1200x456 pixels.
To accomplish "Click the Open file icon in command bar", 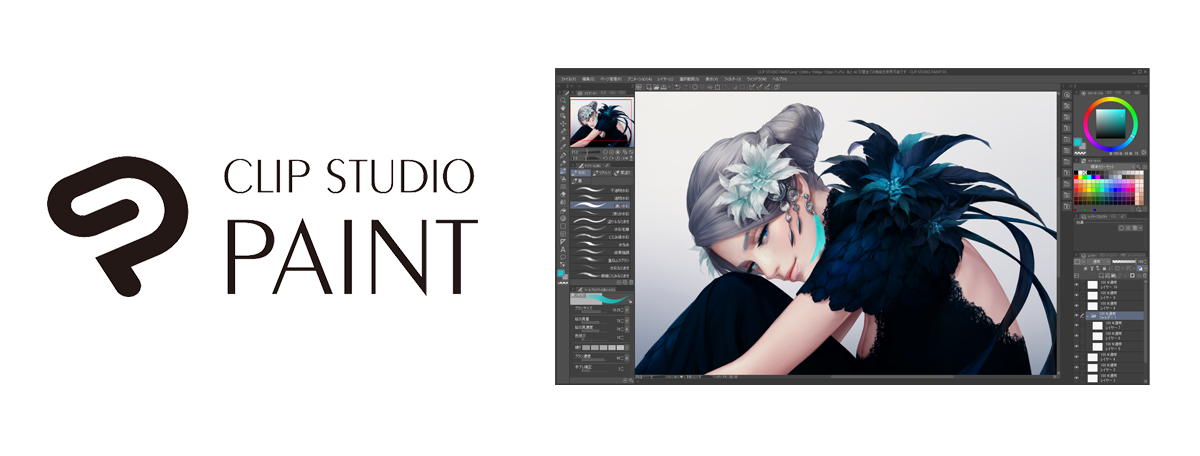I will point(656,87).
